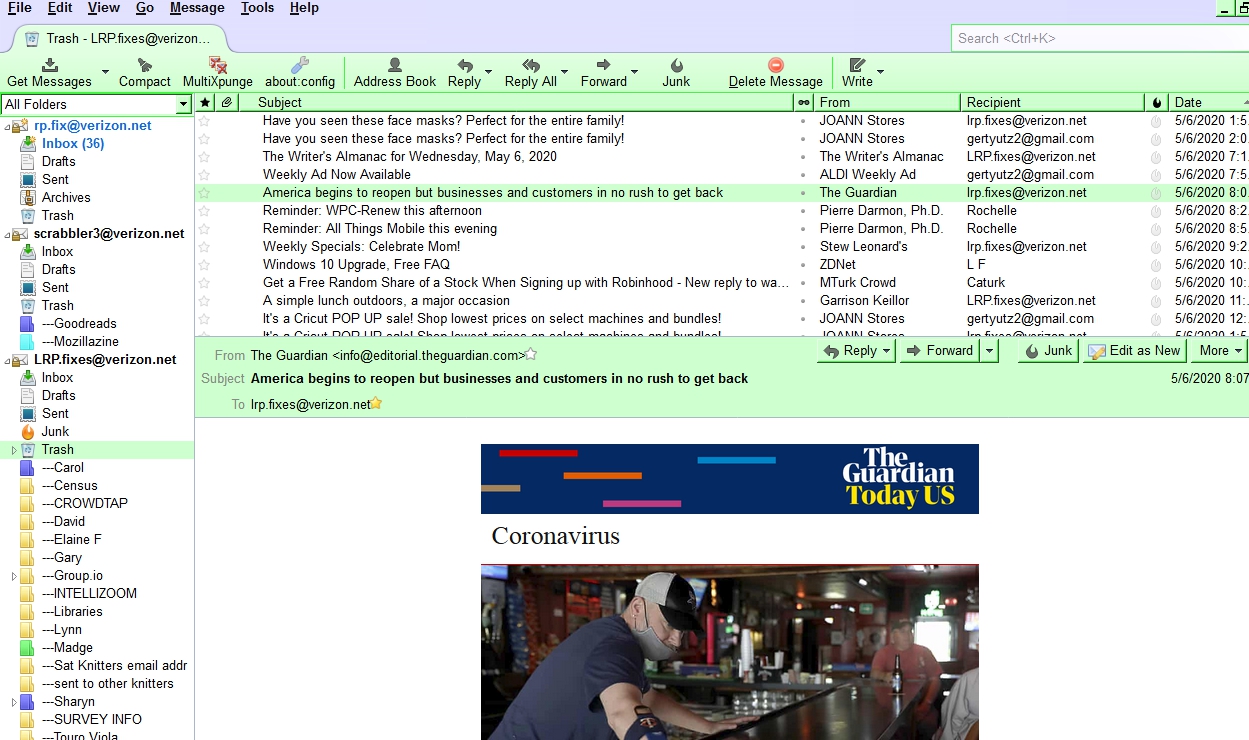Click Forward in the message header pane
The image size is (1249, 740).
940,351
